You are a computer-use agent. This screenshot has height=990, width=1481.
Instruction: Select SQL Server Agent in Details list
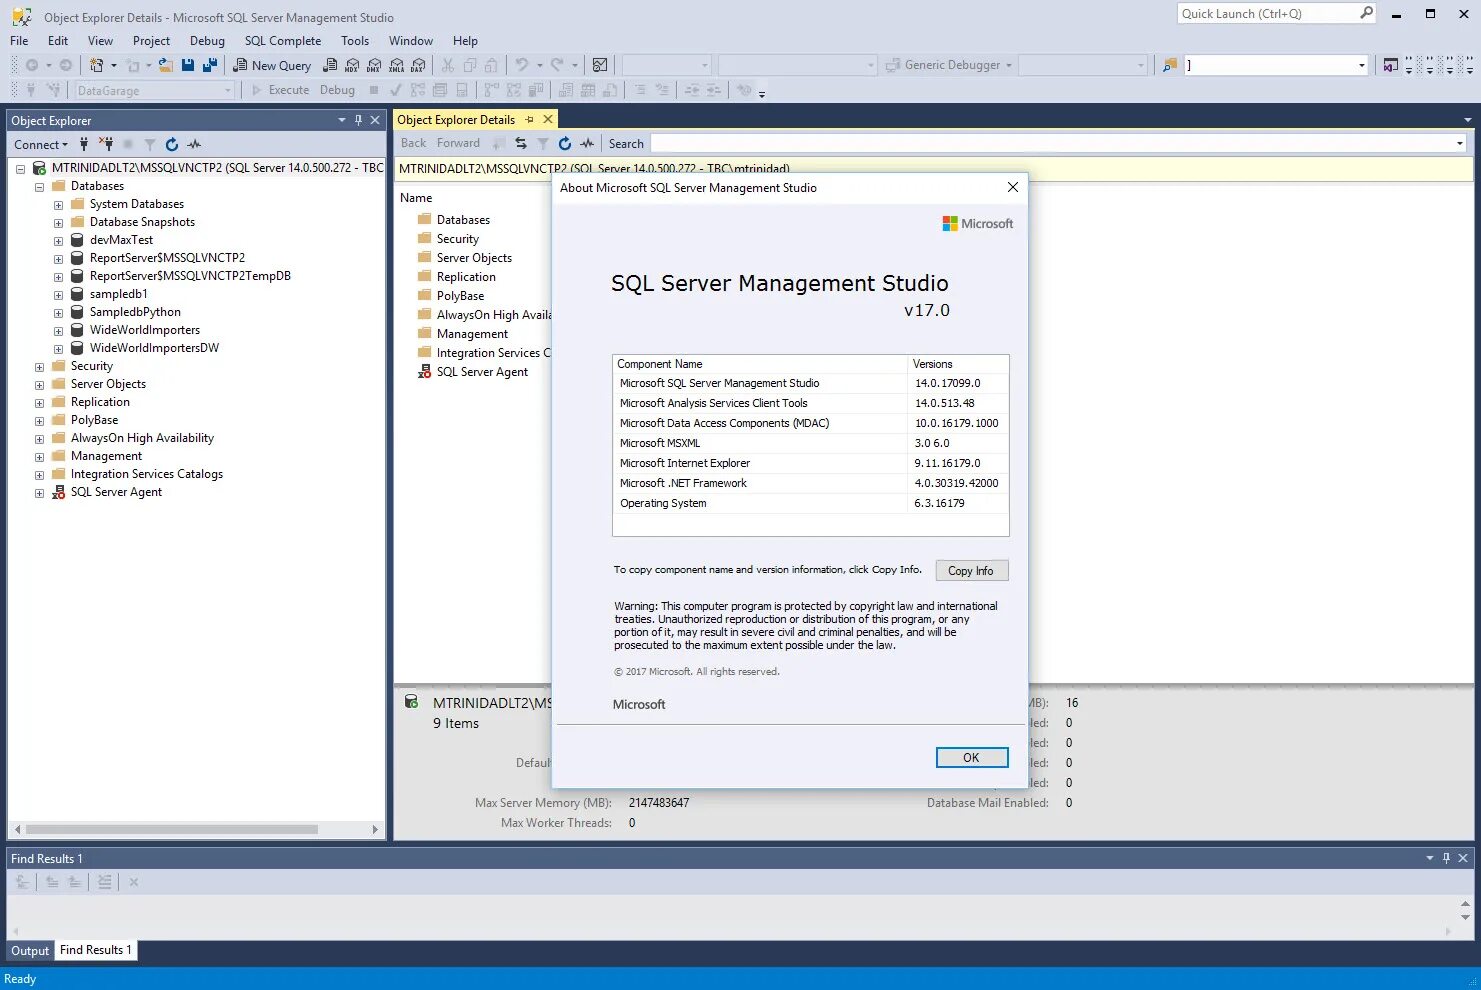point(482,372)
